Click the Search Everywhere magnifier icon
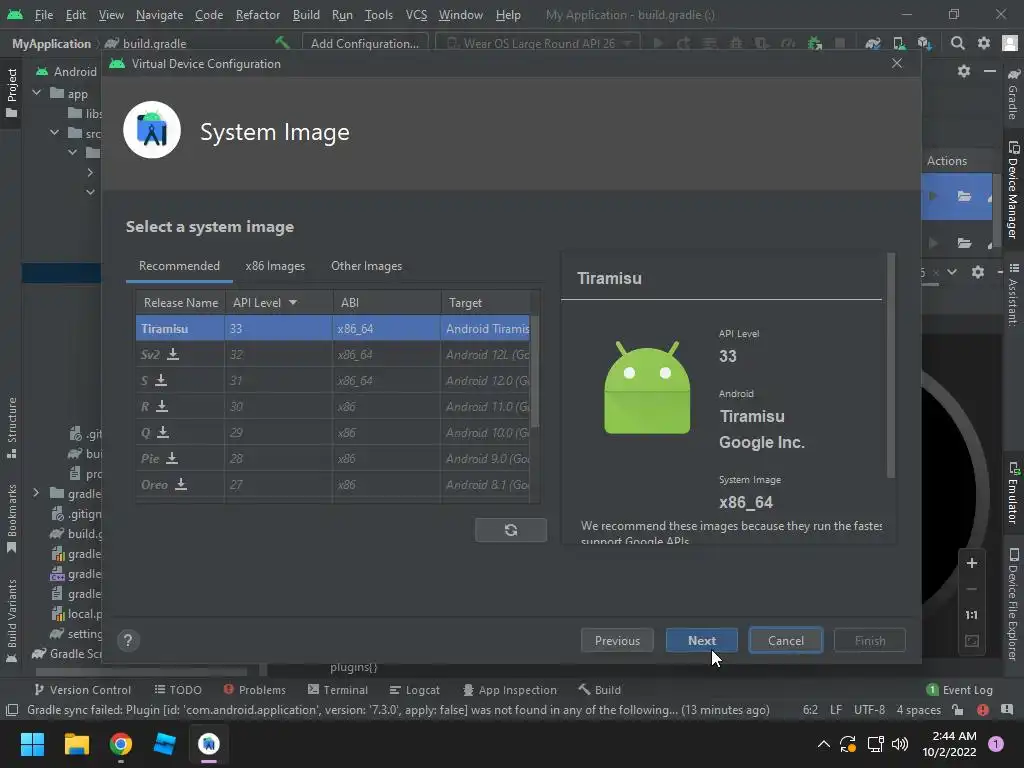 (957, 43)
